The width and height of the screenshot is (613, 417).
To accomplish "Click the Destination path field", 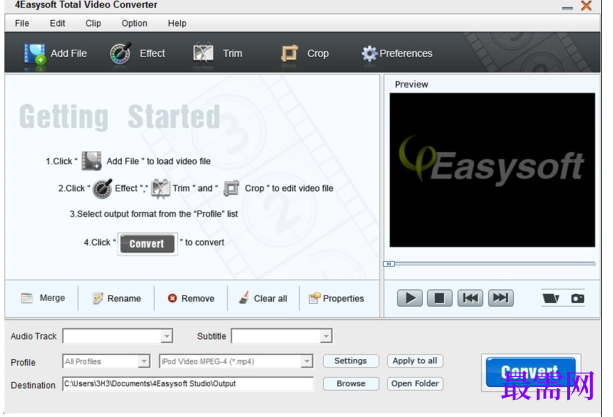I will [188, 384].
